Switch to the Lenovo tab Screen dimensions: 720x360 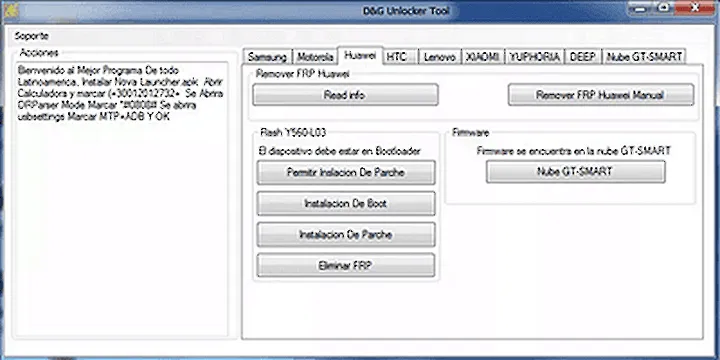point(440,57)
